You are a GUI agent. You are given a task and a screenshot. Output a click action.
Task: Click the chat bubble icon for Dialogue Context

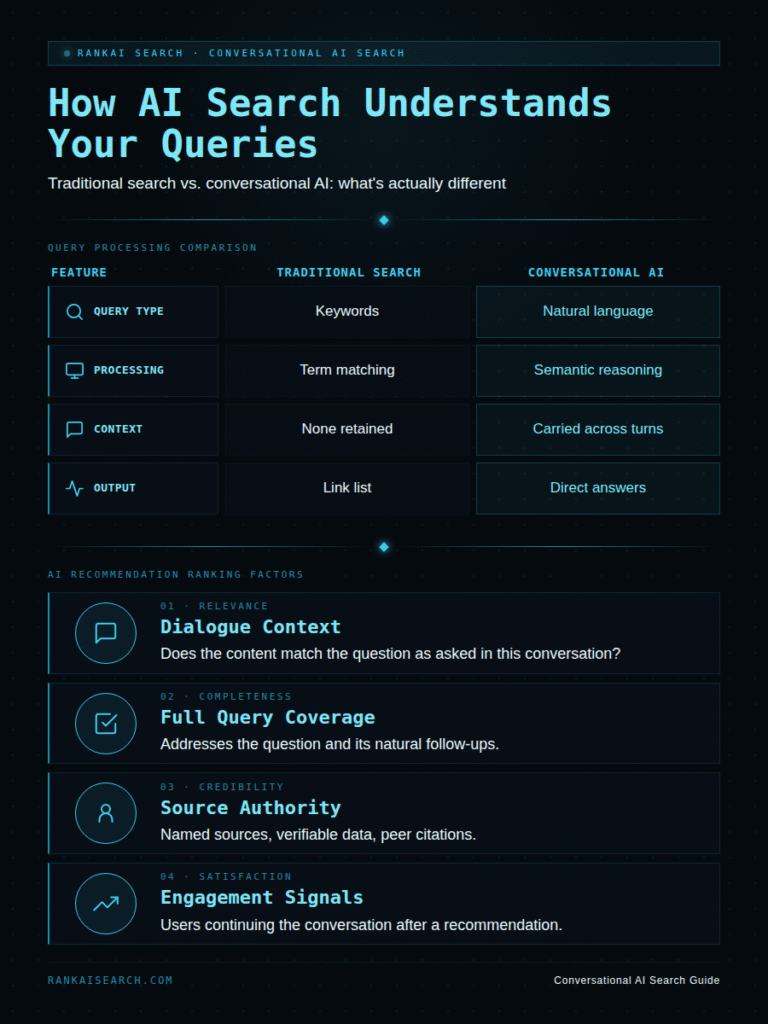pyautogui.click(x=106, y=633)
